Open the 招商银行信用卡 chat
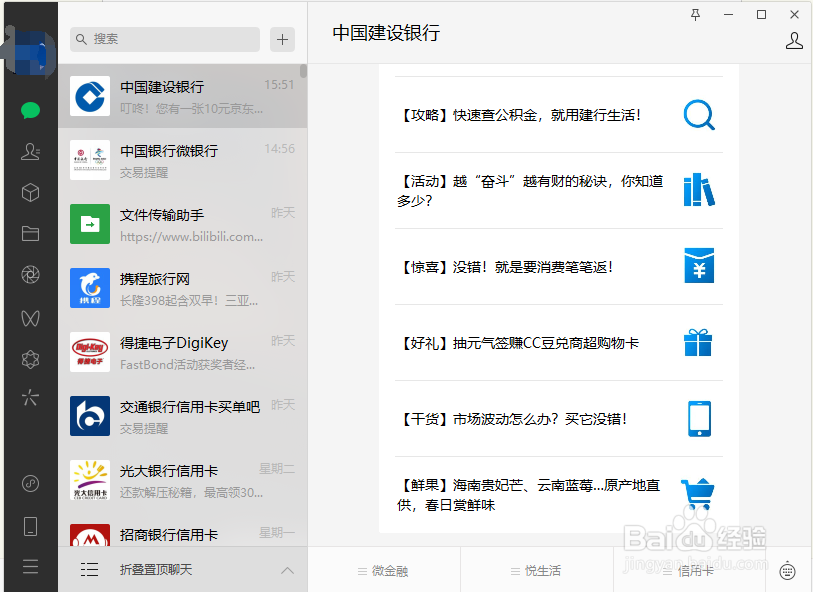 pos(182,529)
